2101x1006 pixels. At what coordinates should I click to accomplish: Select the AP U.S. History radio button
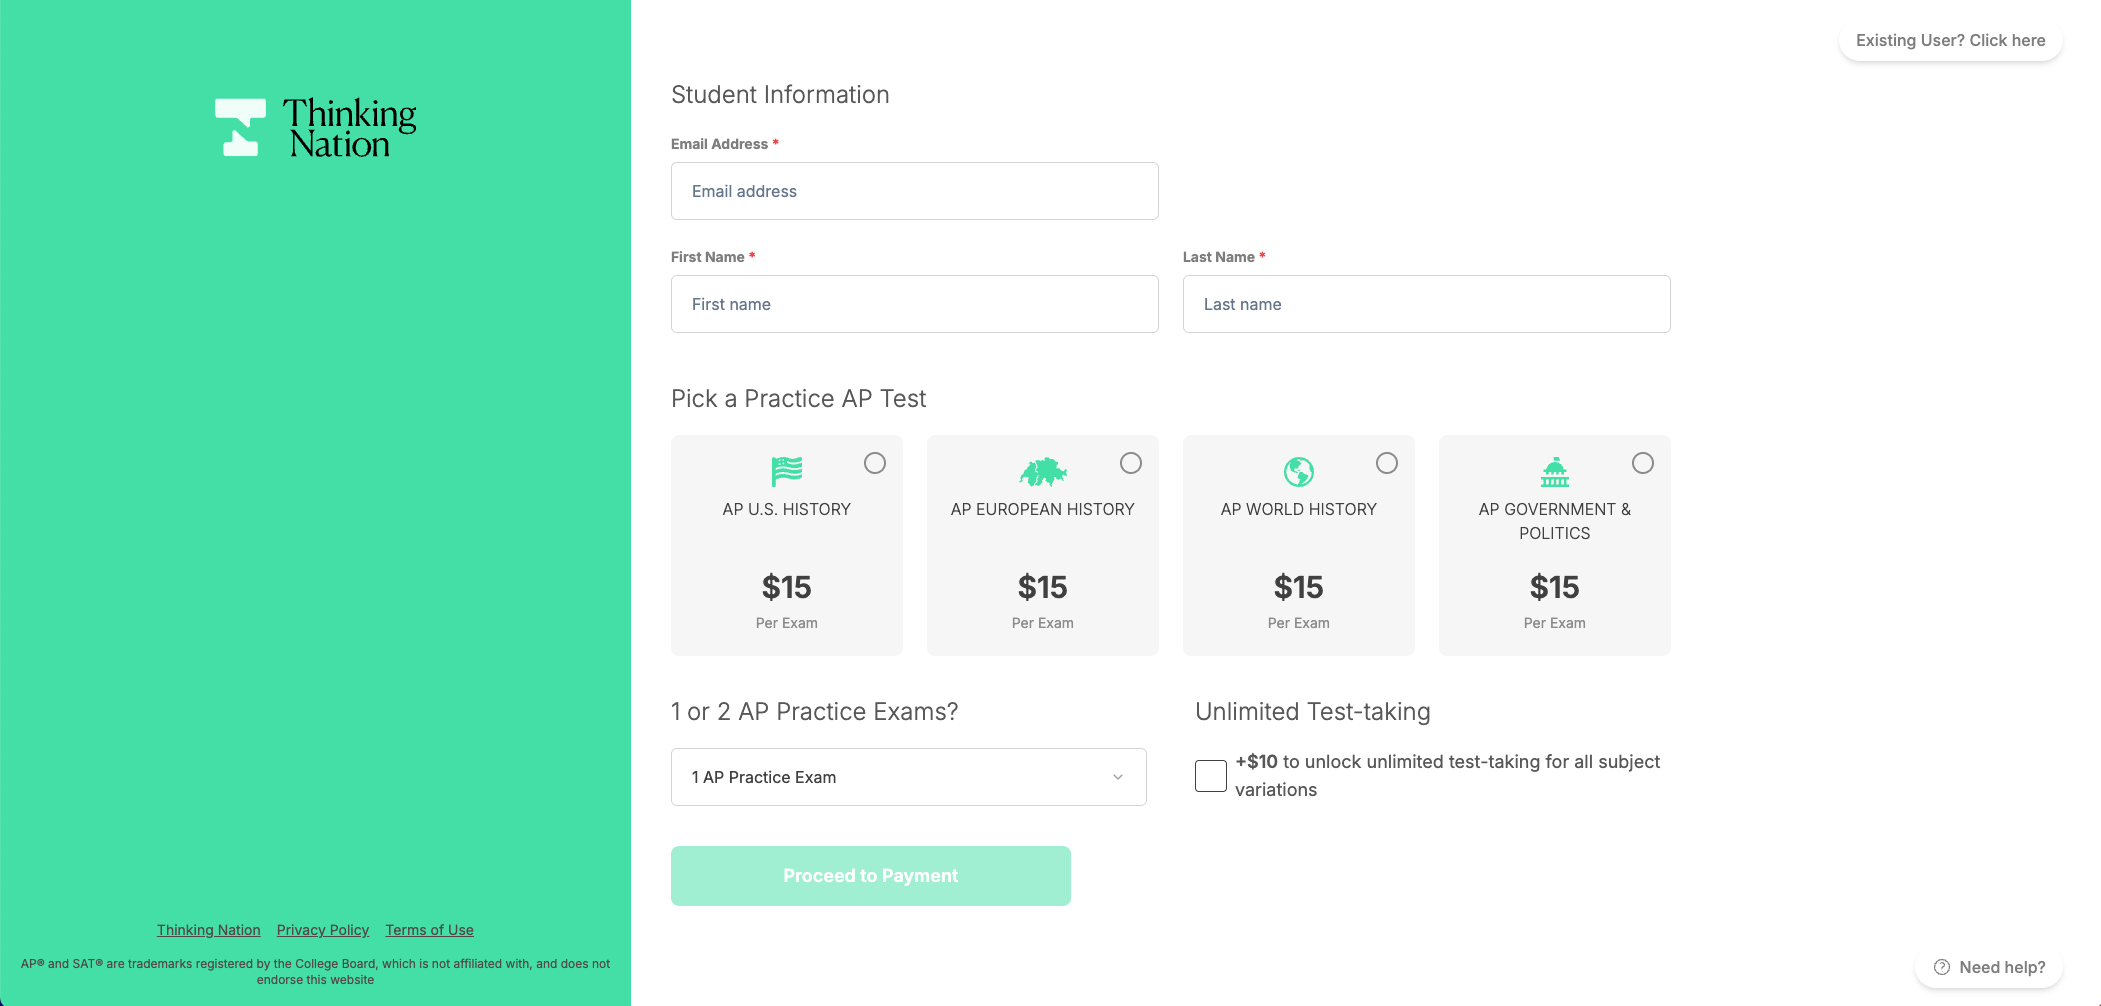(875, 463)
